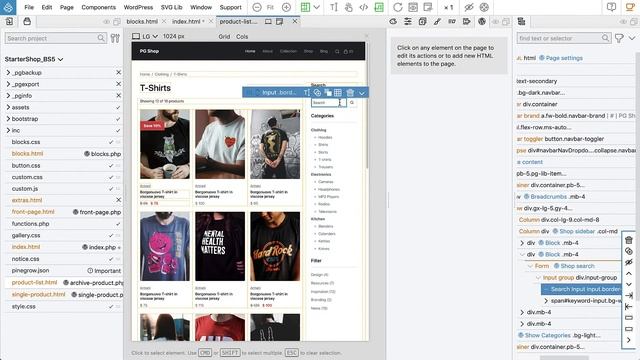The height and width of the screenshot is (360, 640).
Task: Expand the selected element toolbar chevron
Action: [x=362, y=93]
